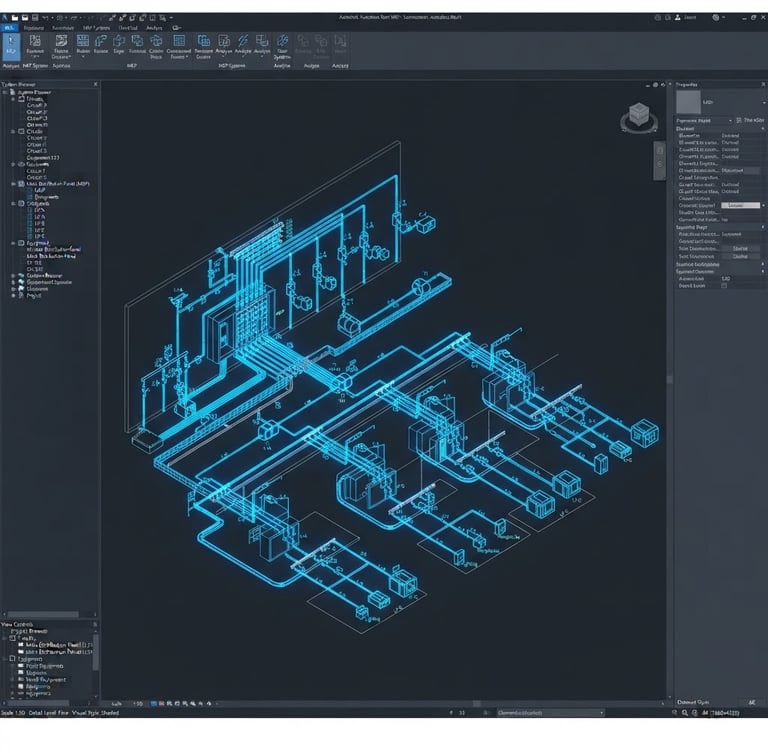Collapse the System Browser root node
The height and width of the screenshot is (753, 768).
point(5,92)
